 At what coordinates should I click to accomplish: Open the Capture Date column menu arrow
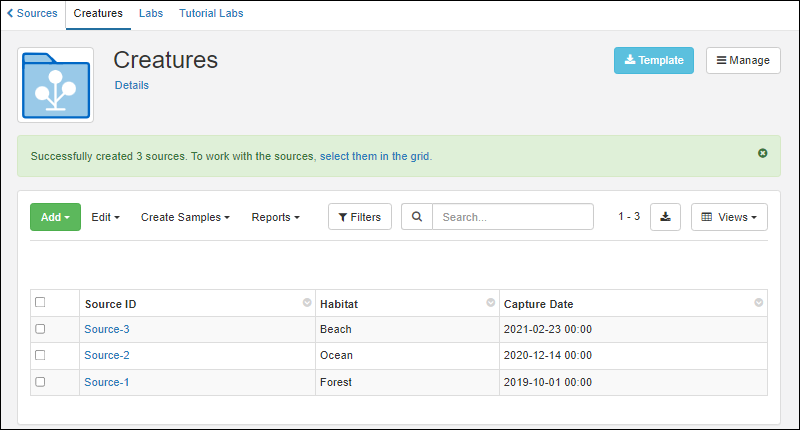pos(758,303)
